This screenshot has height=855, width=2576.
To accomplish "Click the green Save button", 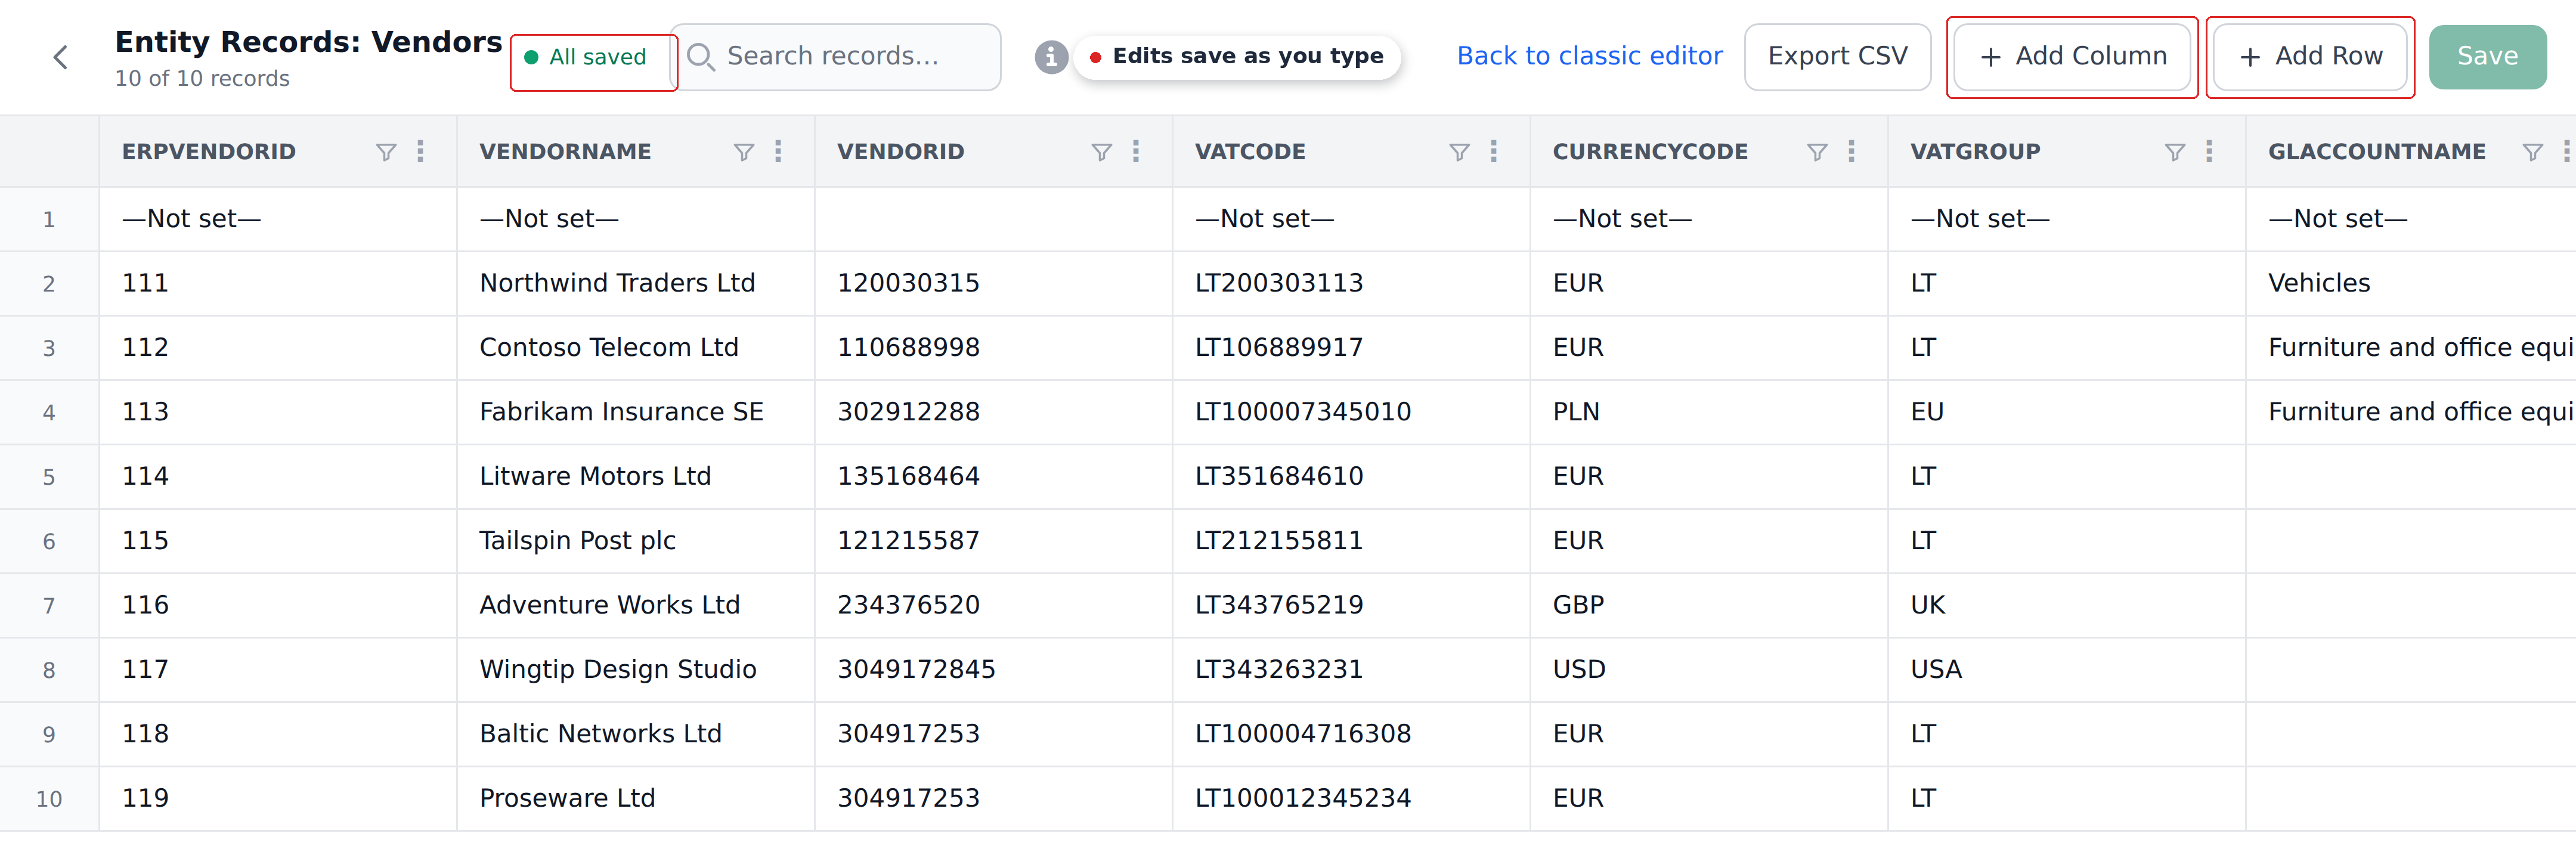I will coord(2487,57).
